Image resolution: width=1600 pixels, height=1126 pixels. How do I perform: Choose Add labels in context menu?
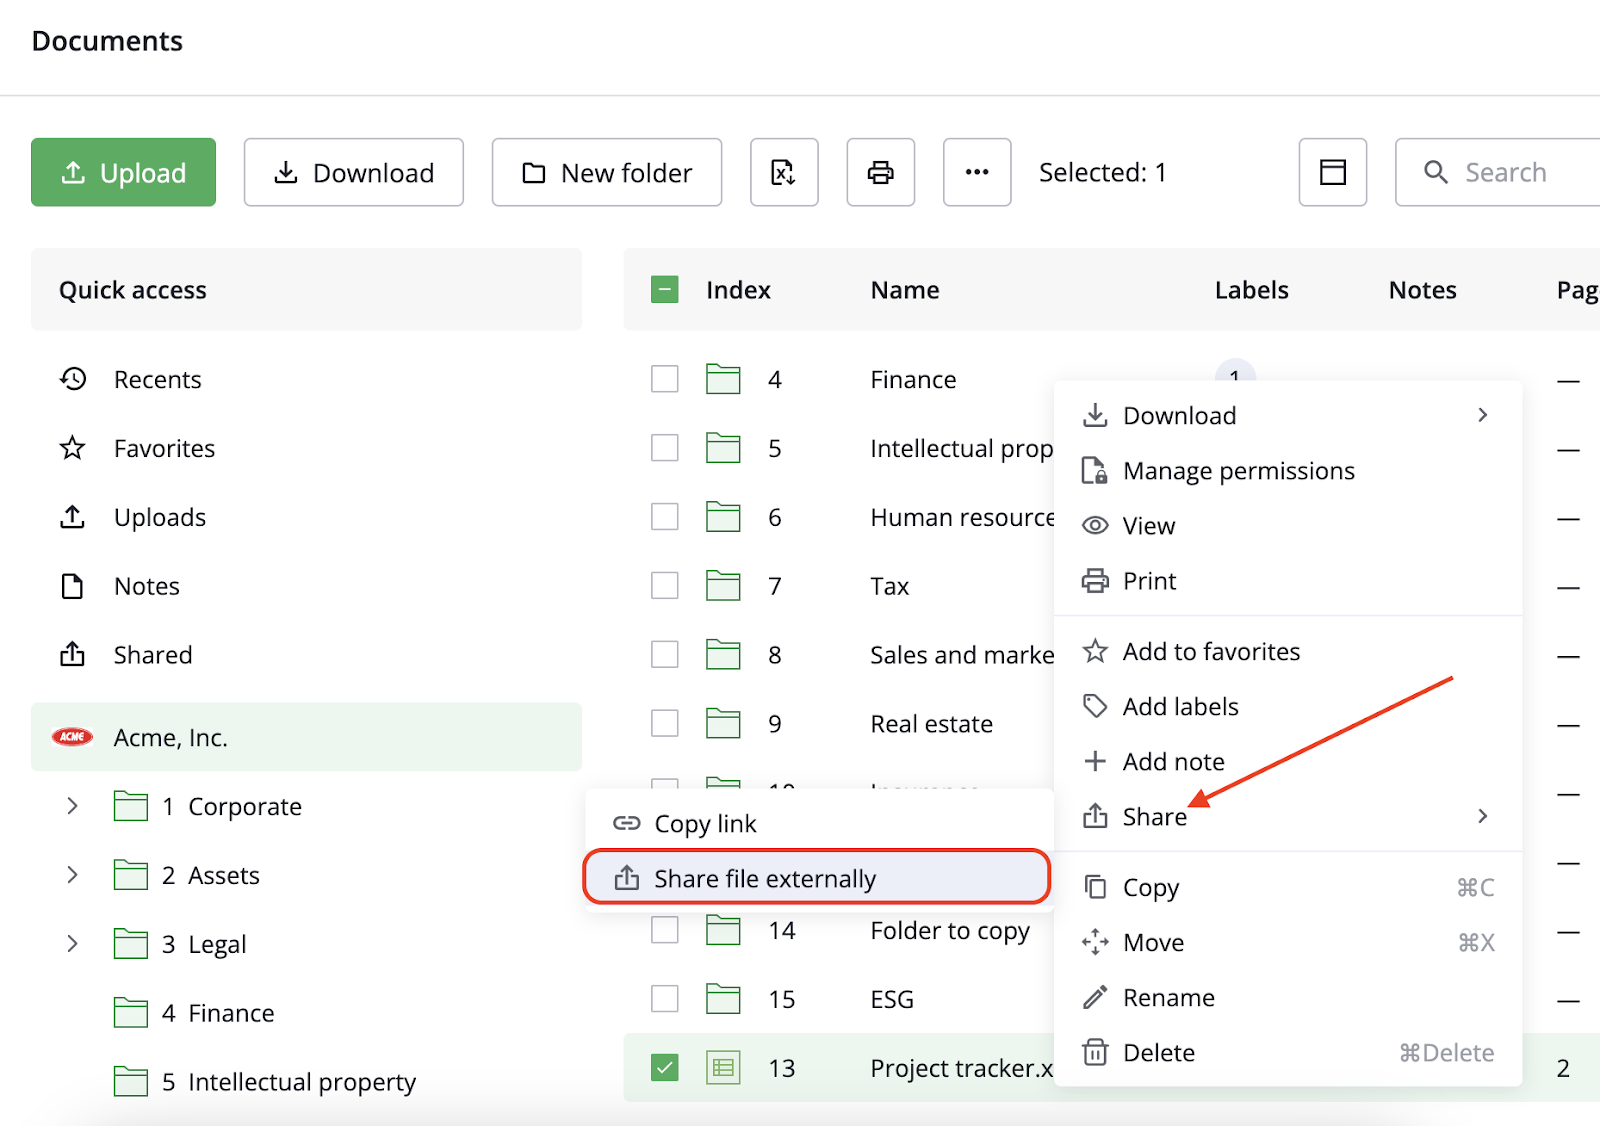click(1288, 706)
